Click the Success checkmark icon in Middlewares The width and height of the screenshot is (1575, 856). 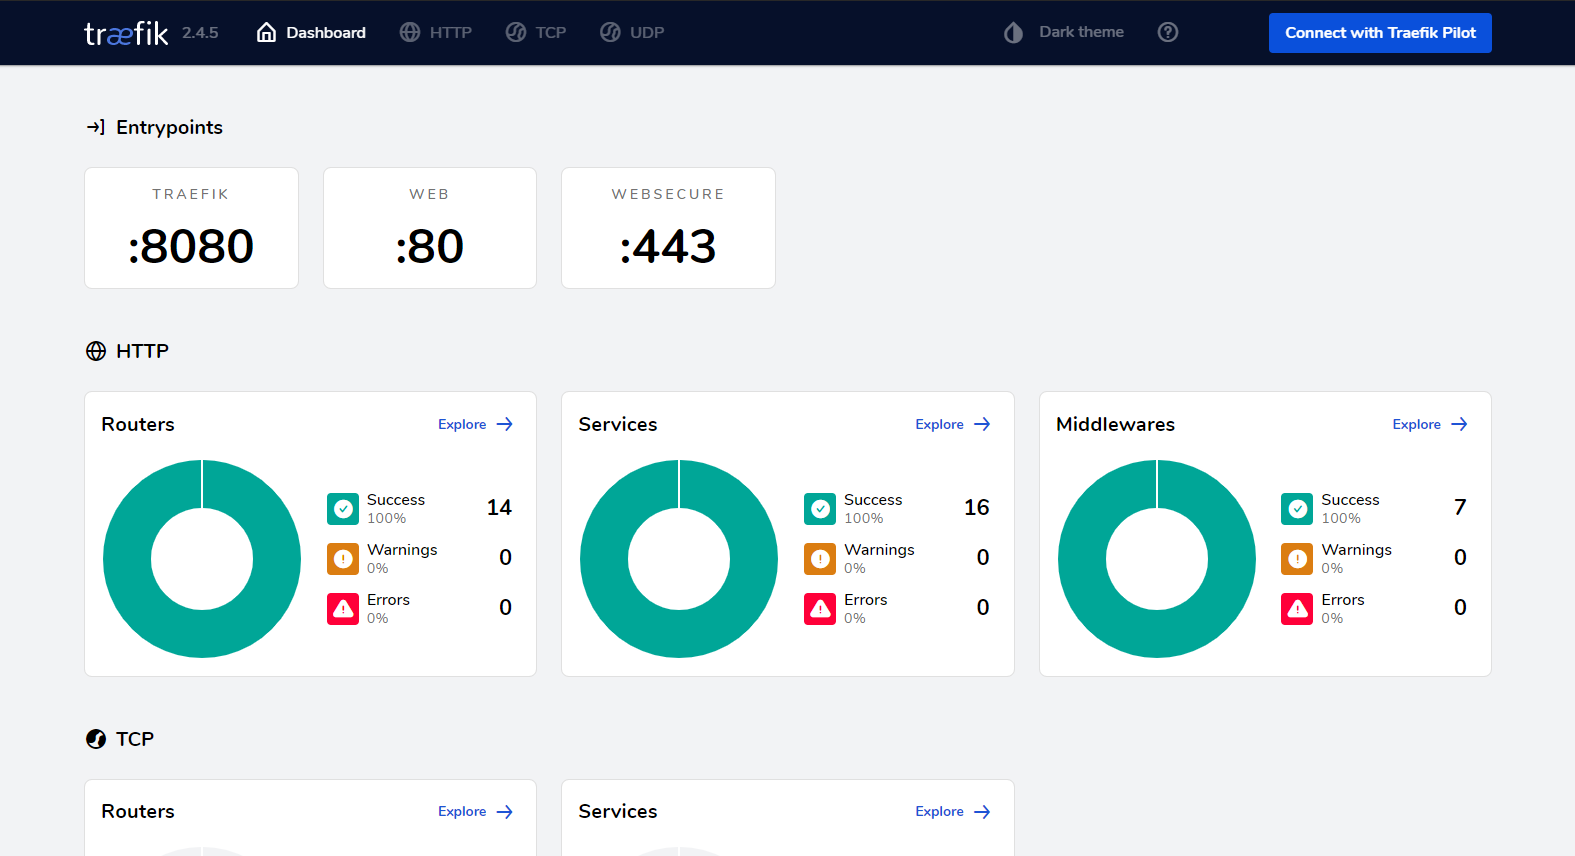point(1297,509)
